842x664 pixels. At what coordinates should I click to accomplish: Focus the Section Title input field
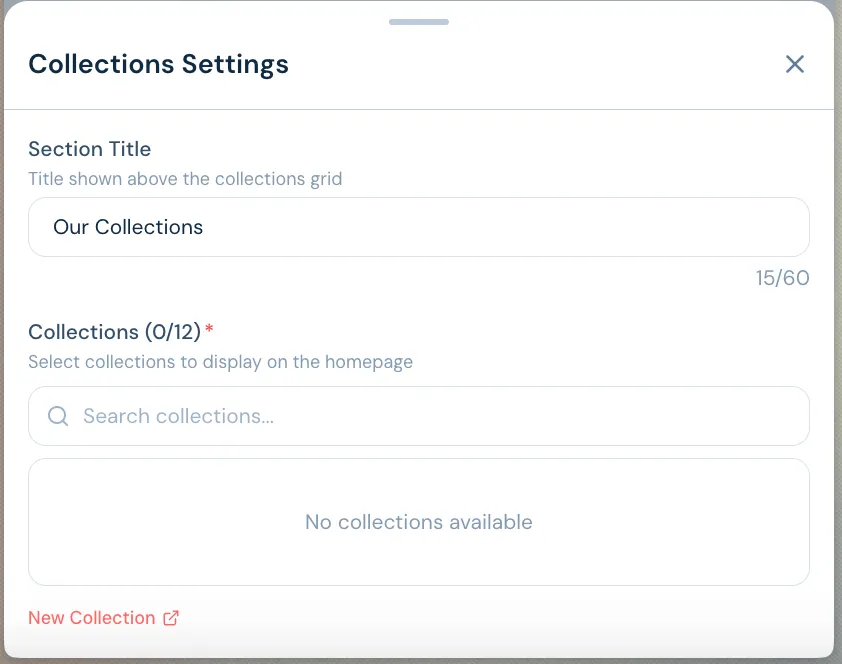(418, 227)
